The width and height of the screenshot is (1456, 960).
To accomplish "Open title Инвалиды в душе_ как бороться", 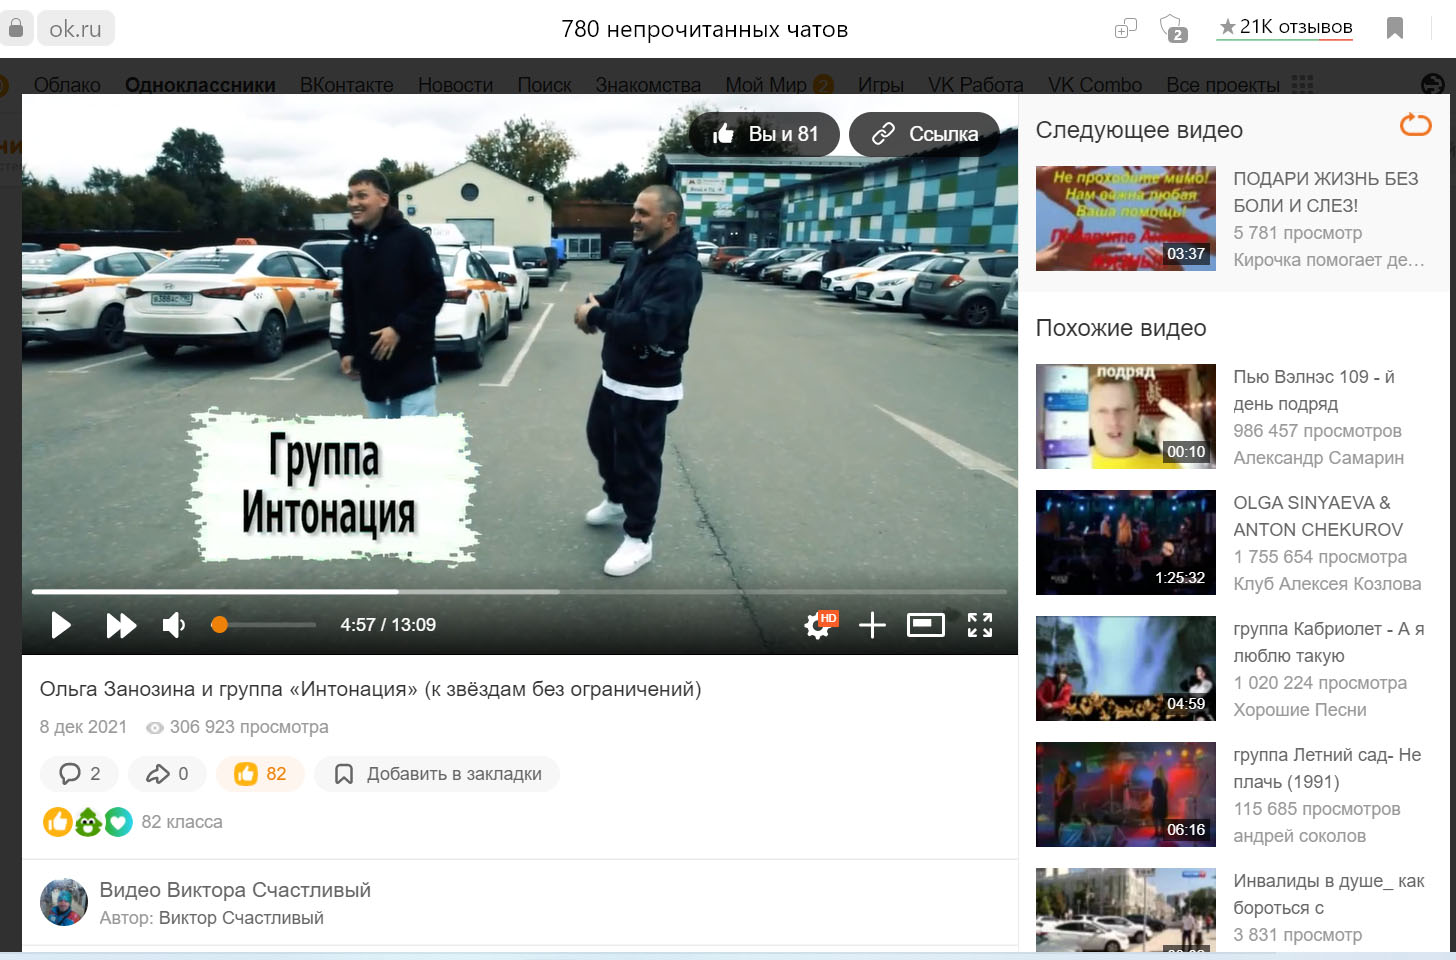I will [1329, 894].
